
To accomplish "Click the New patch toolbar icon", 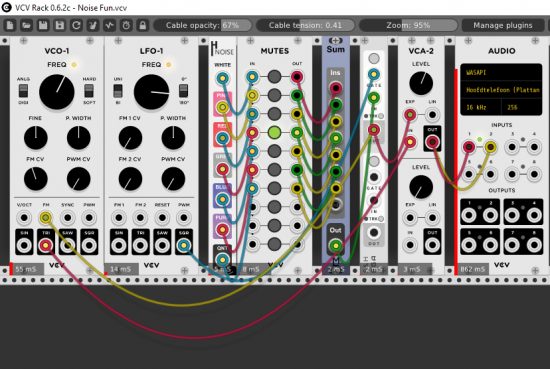I will click(9, 25).
